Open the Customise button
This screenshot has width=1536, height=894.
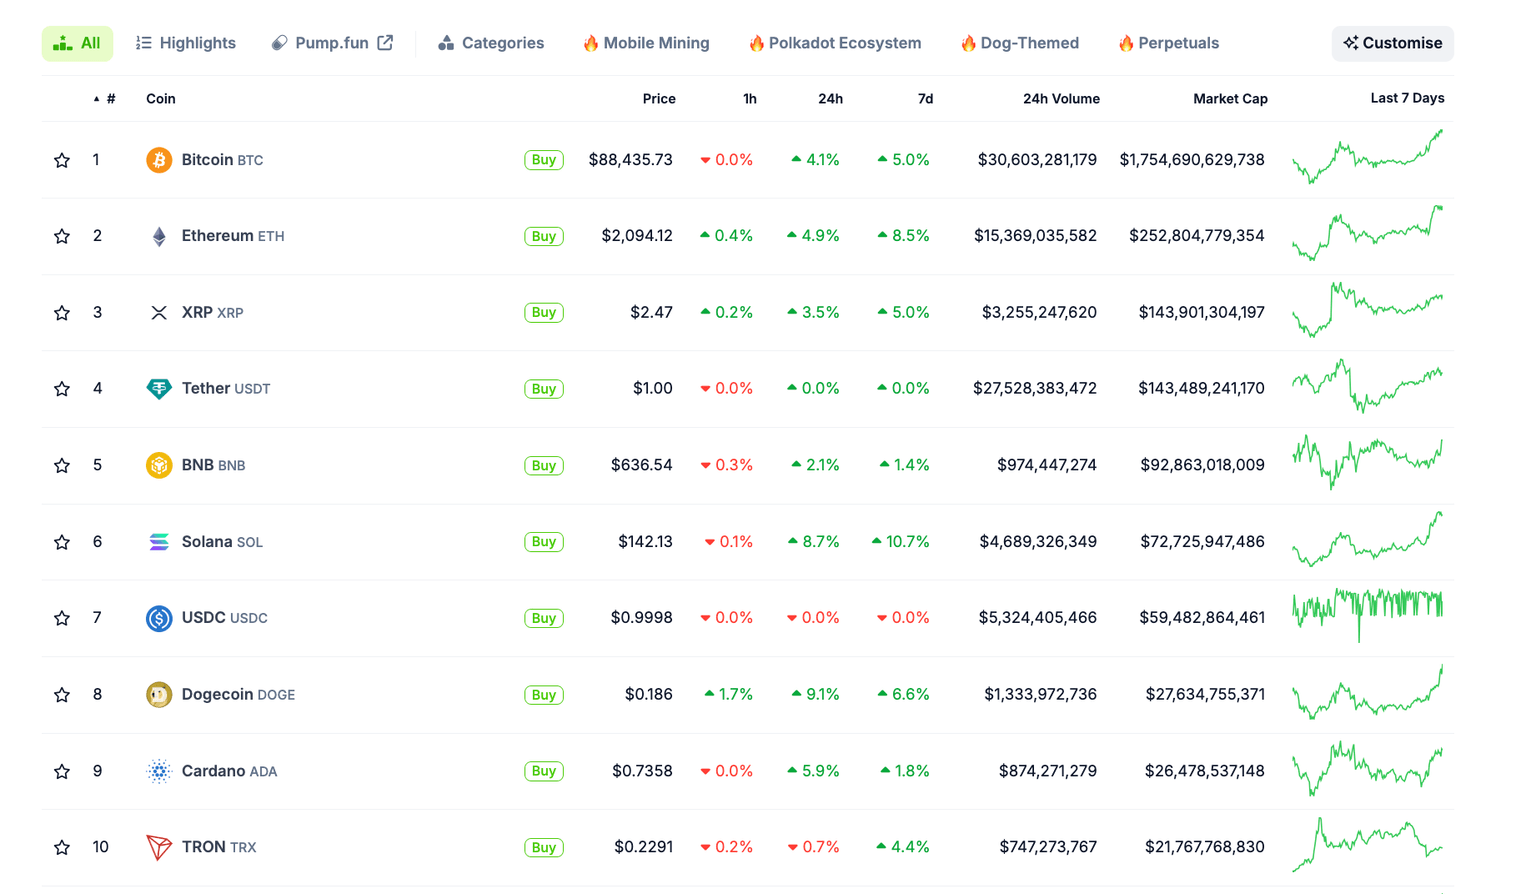pos(1392,43)
